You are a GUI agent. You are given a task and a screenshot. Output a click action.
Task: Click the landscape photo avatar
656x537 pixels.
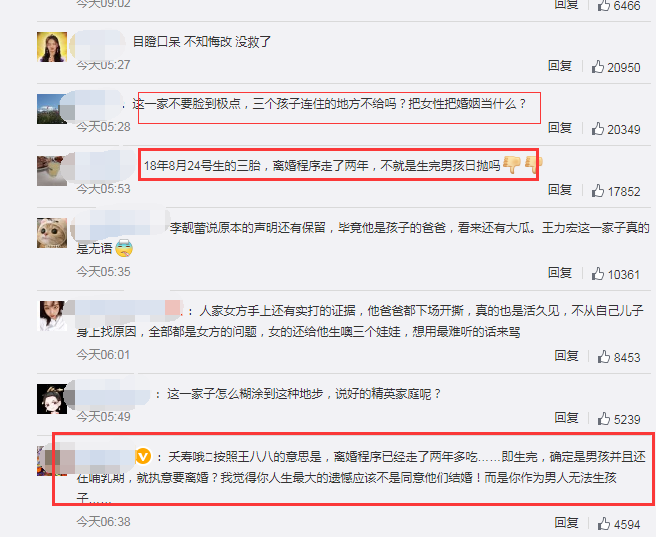(52, 109)
